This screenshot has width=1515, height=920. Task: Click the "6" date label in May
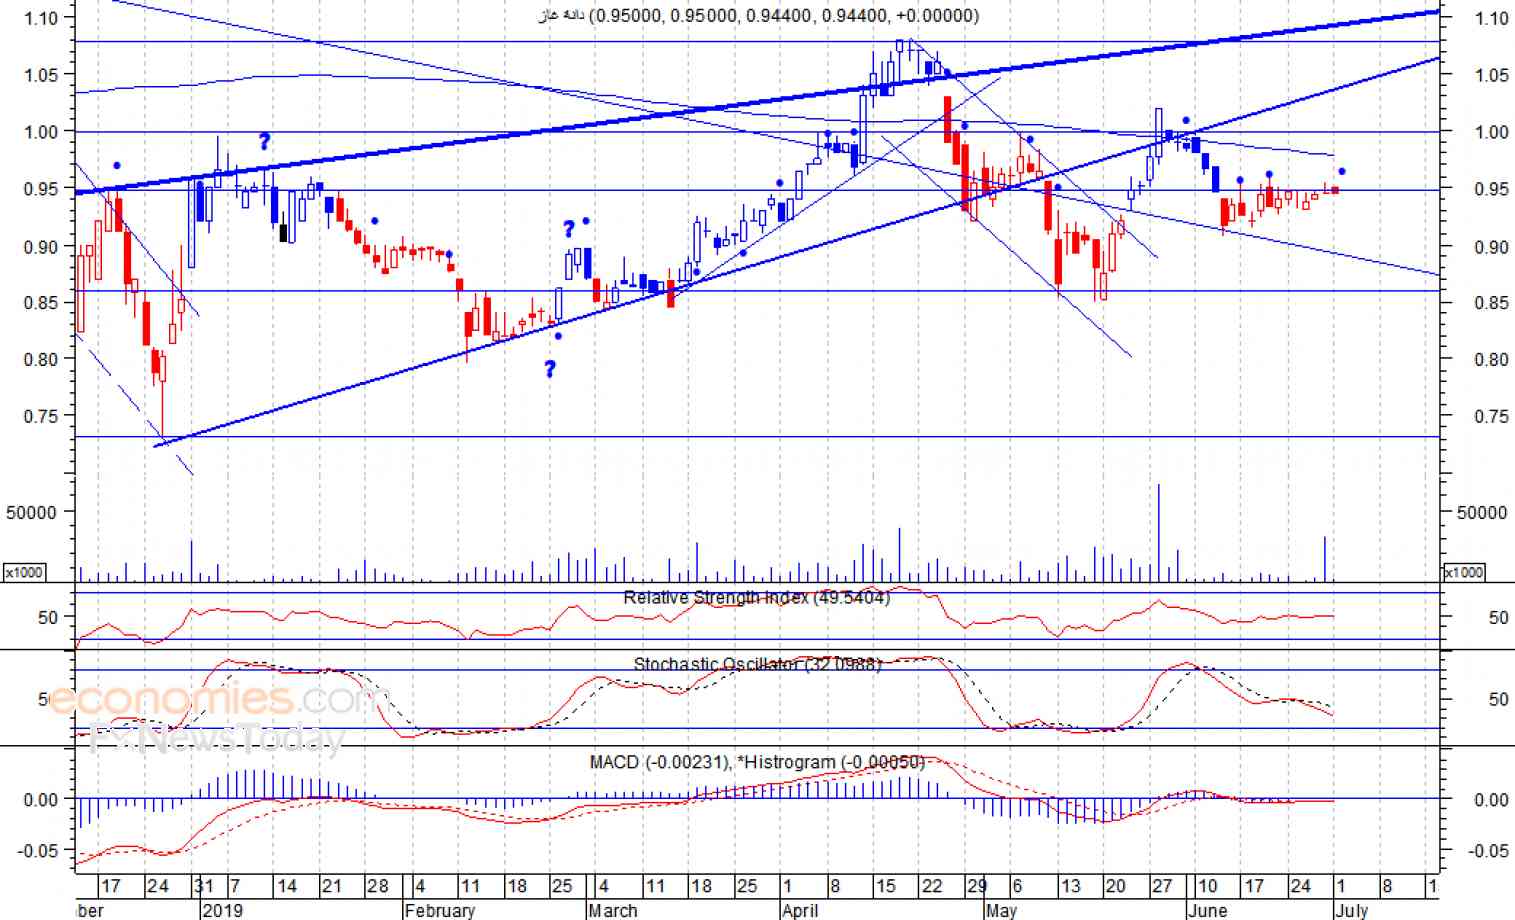pos(1017,886)
